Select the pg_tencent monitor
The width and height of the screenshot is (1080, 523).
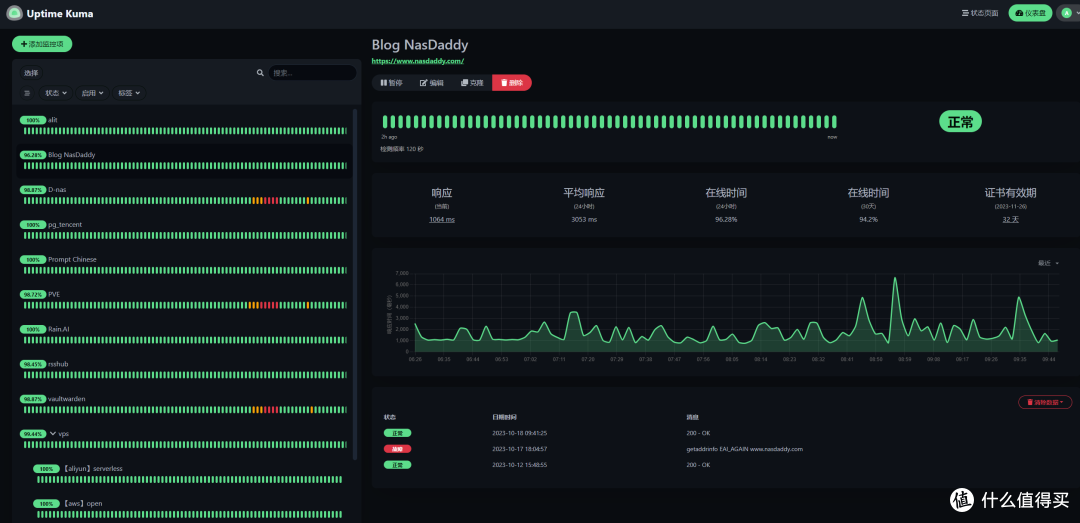[x=184, y=229]
